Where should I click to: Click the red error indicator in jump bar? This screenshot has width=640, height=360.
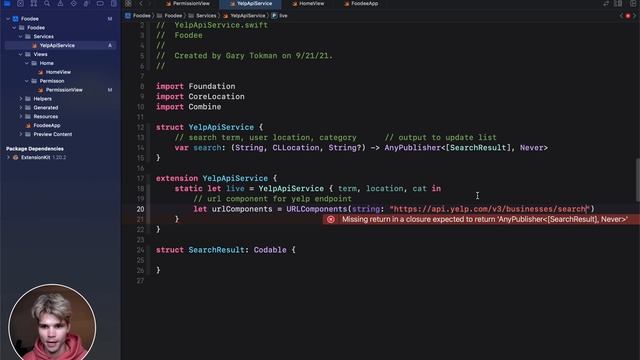point(628,16)
